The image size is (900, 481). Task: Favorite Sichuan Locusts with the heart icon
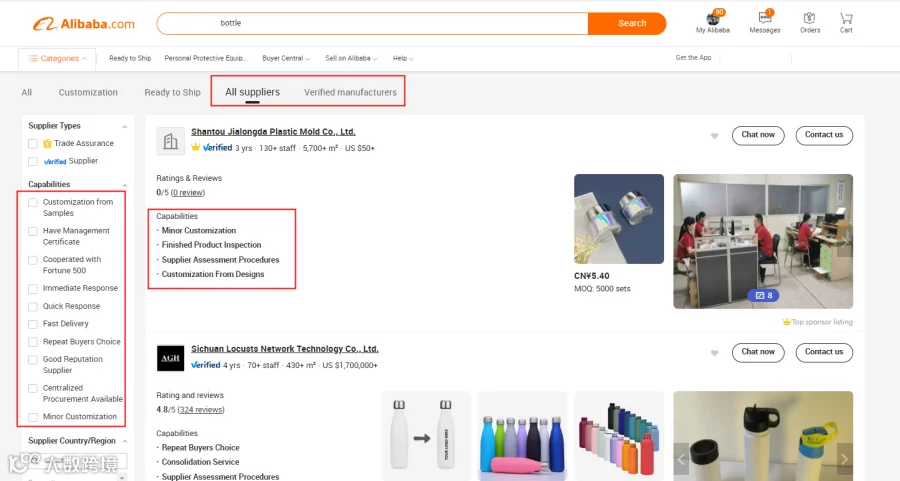coord(715,353)
